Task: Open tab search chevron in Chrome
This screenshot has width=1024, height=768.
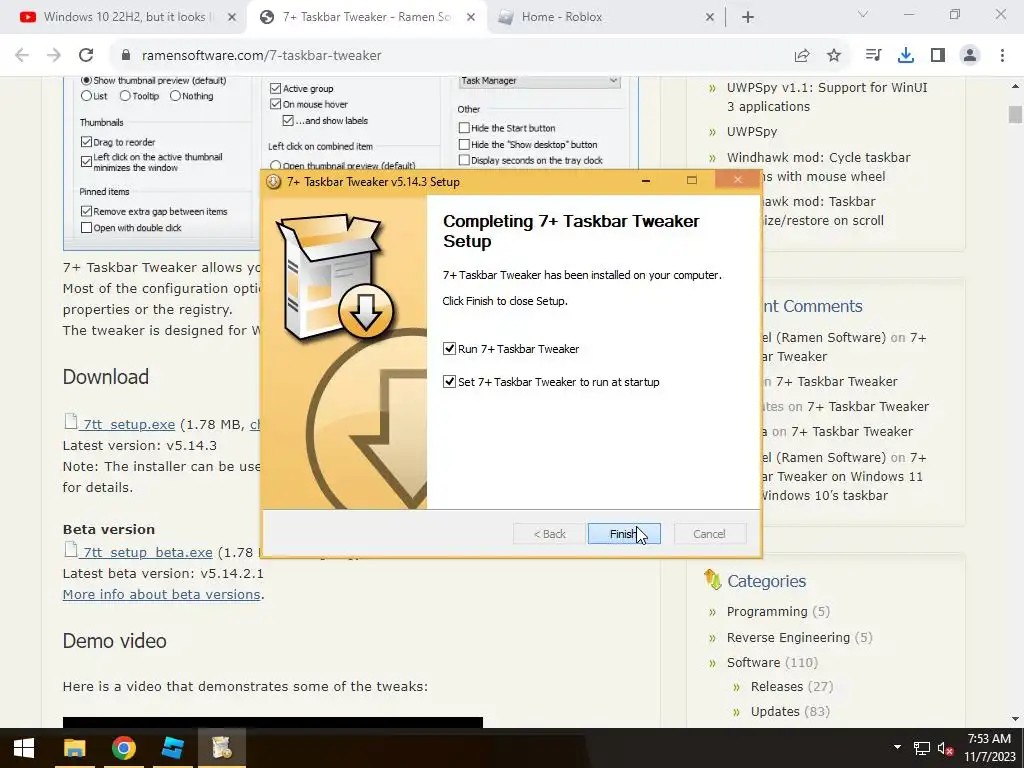Action: (863, 14)
